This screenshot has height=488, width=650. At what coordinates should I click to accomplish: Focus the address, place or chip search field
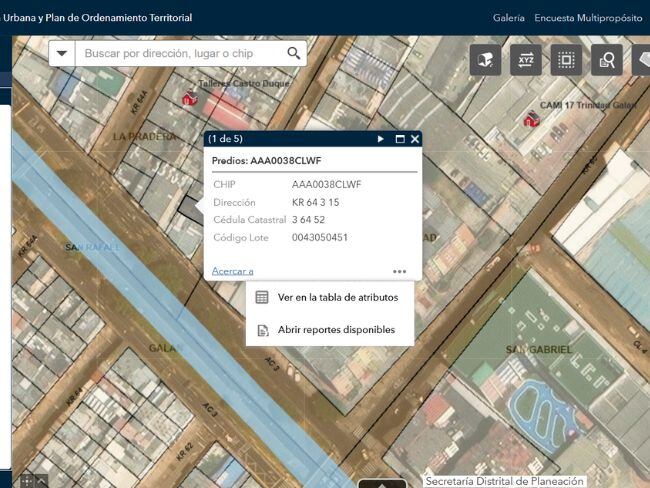pos(180,53)
